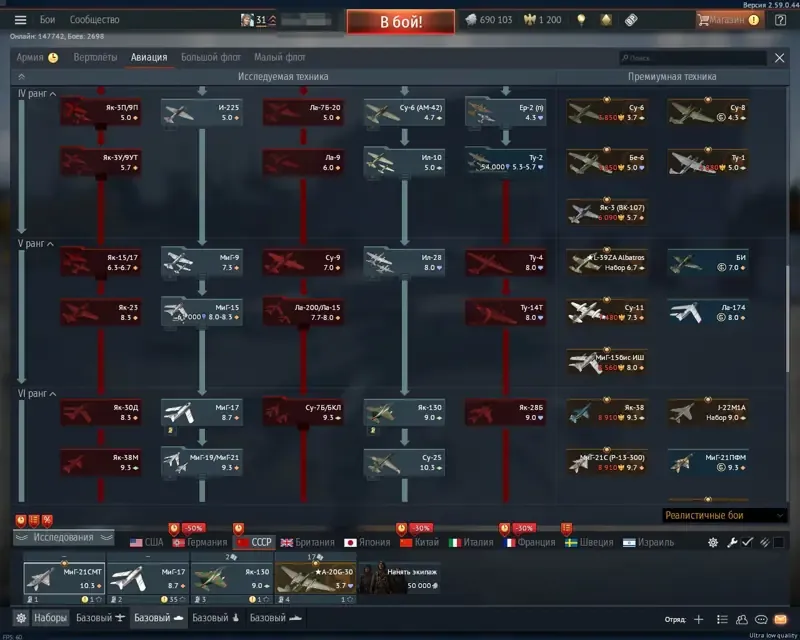The height and width of the screenshot is (640, 800).
Task: Click the red В бой! button
Action: click(x=401, y=22)
